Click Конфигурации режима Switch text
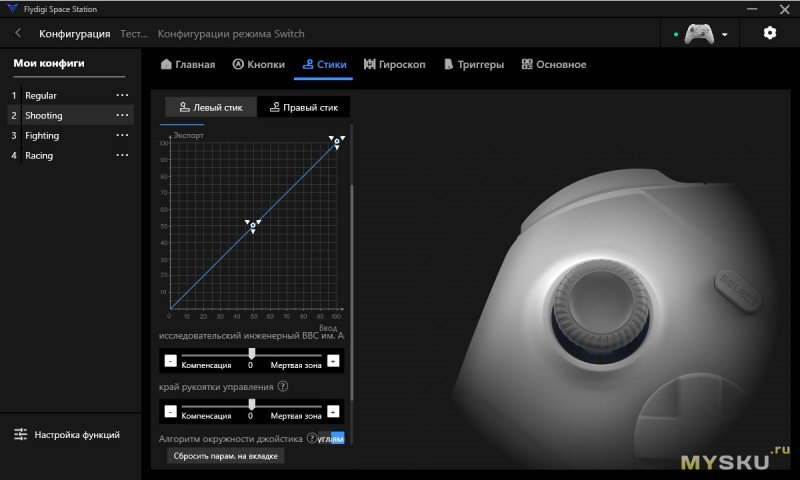Viewport: 800px width, 480px height. pos(231,34)
